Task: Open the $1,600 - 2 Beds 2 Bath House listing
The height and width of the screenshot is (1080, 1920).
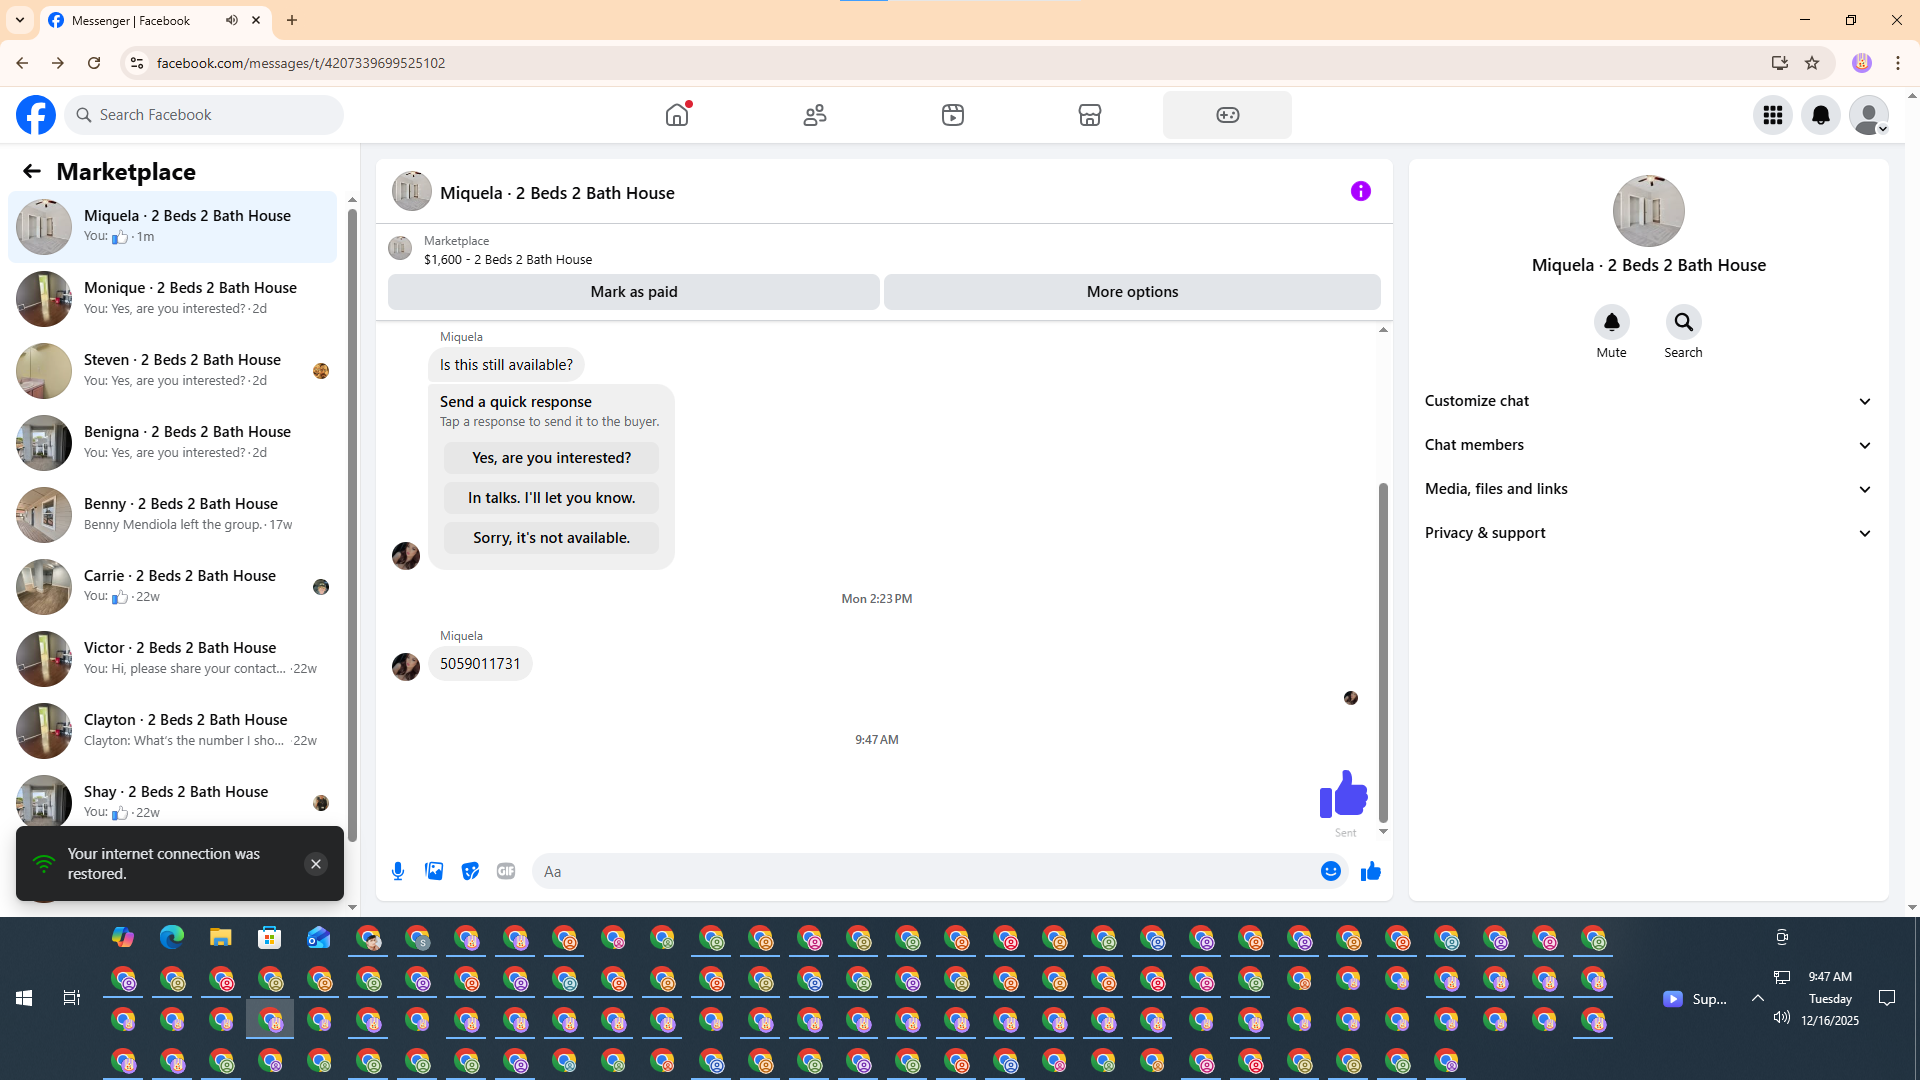Action: click(508, 260)
